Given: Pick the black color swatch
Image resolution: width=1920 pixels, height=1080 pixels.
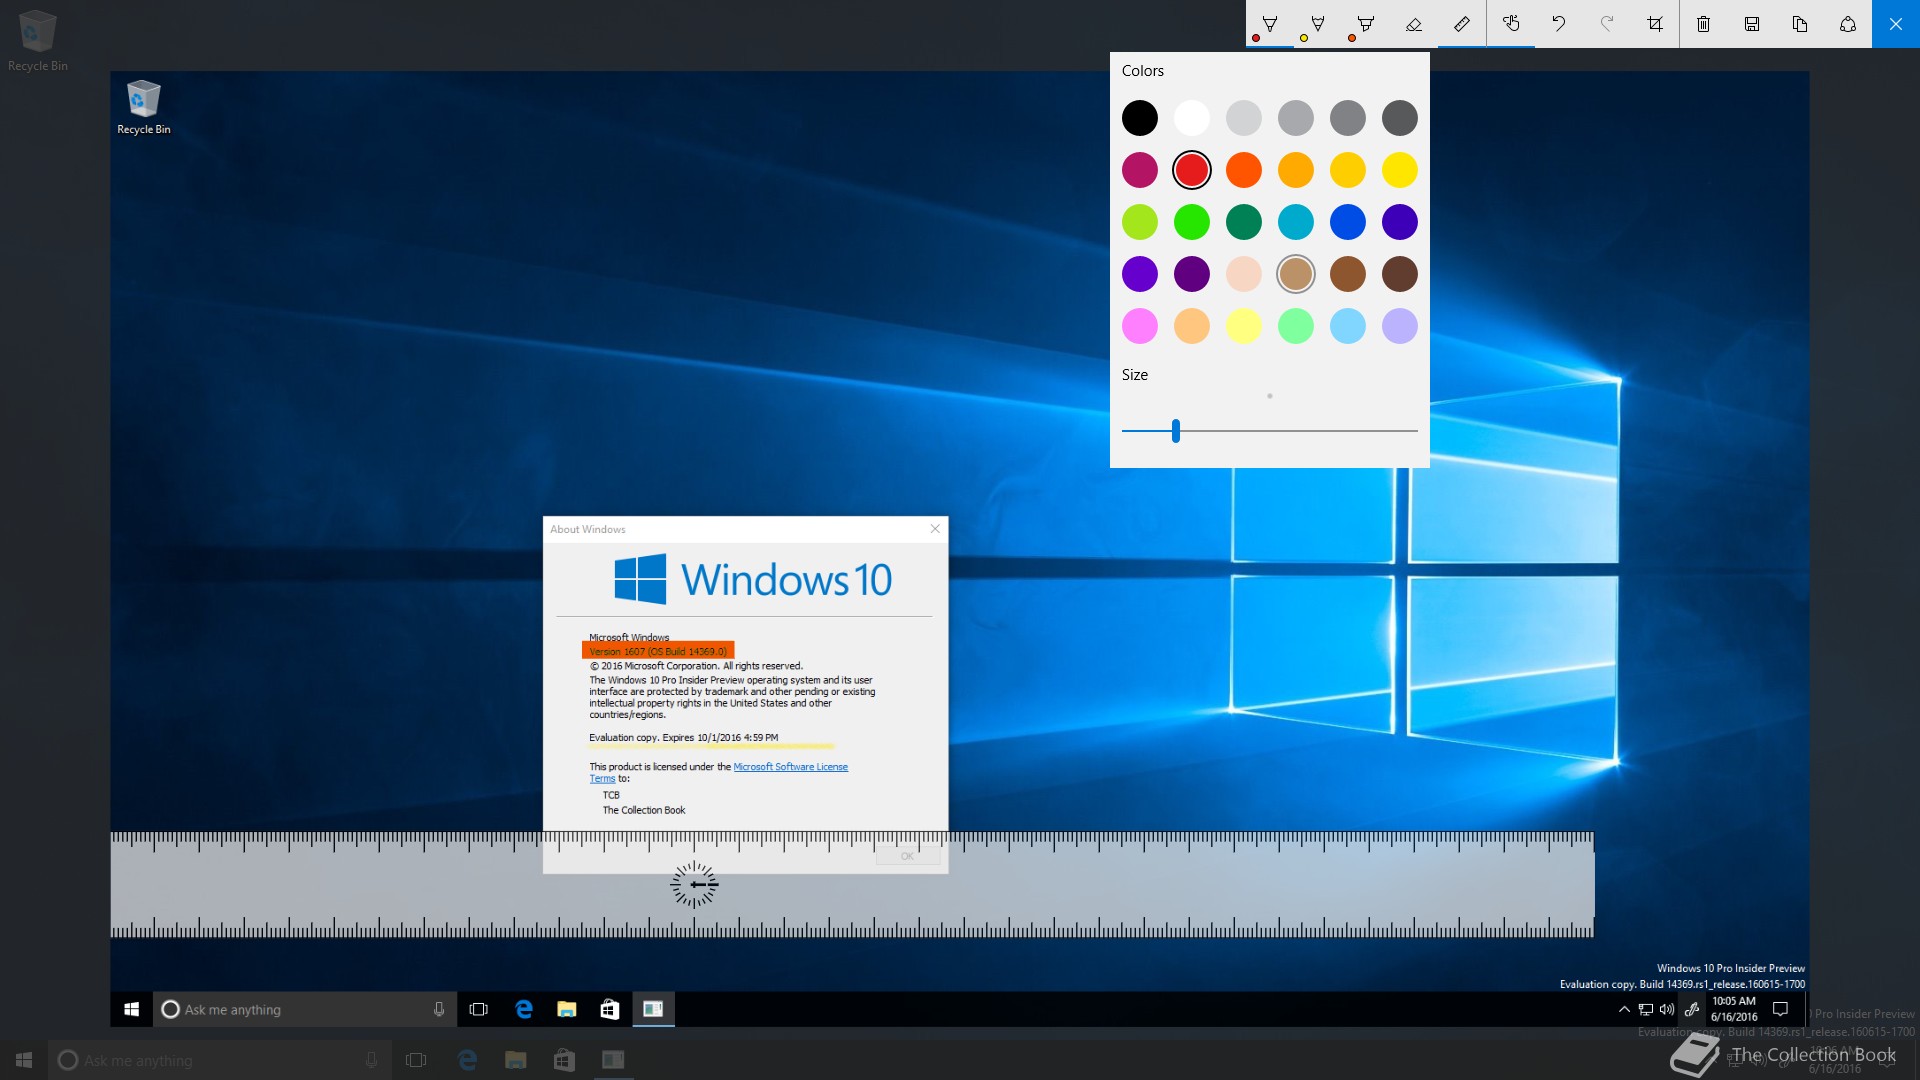Looking at the screenshot, I should point(1140,118).
